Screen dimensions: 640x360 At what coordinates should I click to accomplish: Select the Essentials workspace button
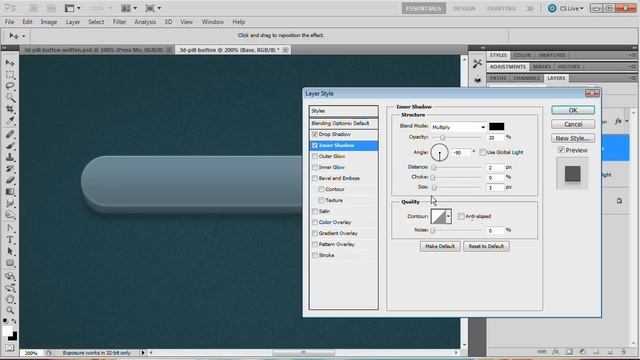423,8
